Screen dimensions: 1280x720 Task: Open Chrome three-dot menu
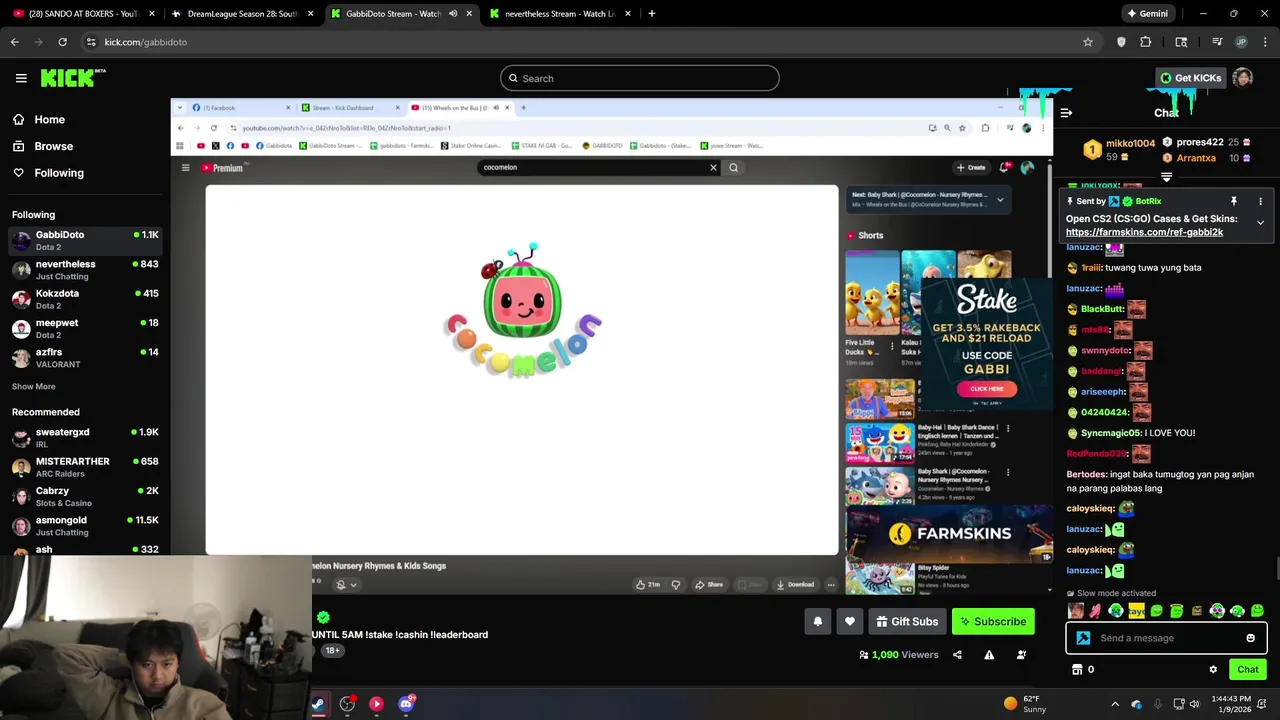(x=1266, y=42)
